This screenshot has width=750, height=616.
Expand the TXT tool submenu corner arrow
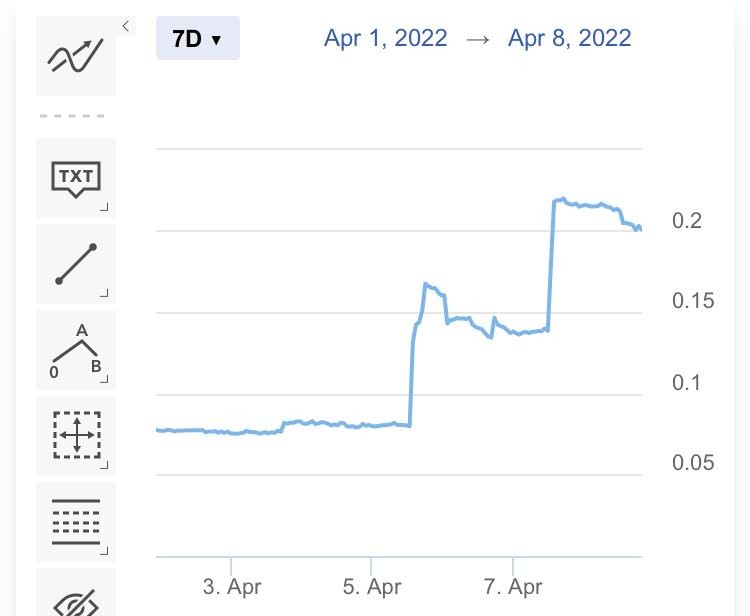pos(104,207)
